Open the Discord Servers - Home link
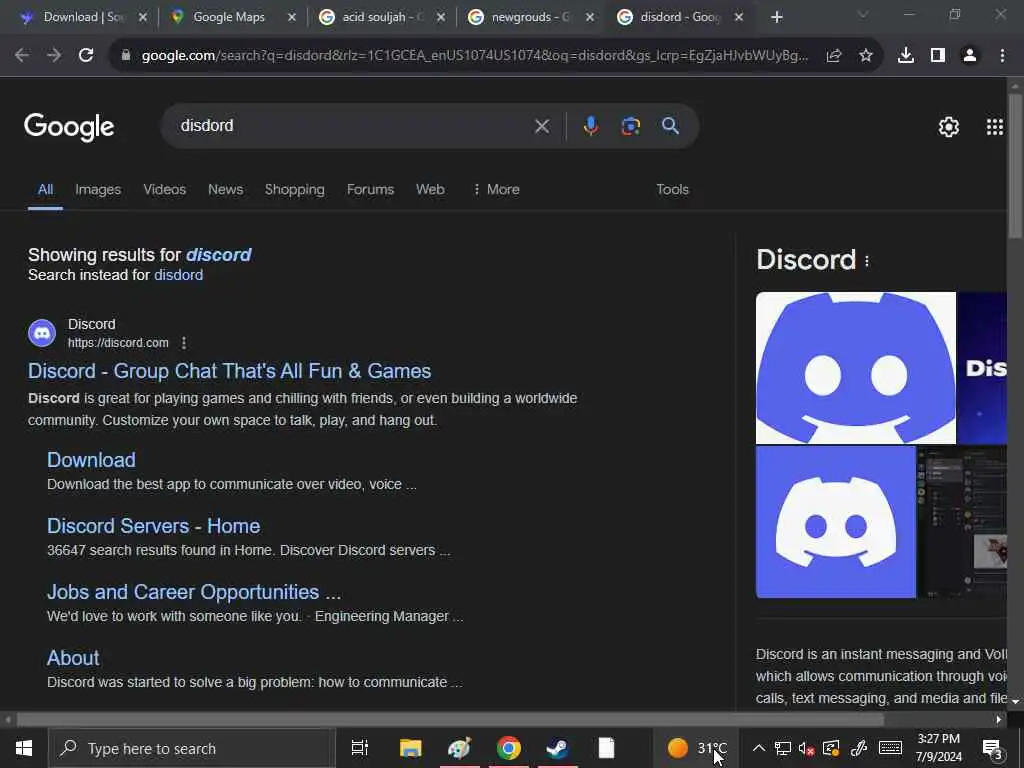The image size is (1024, 768). [153, 526]
